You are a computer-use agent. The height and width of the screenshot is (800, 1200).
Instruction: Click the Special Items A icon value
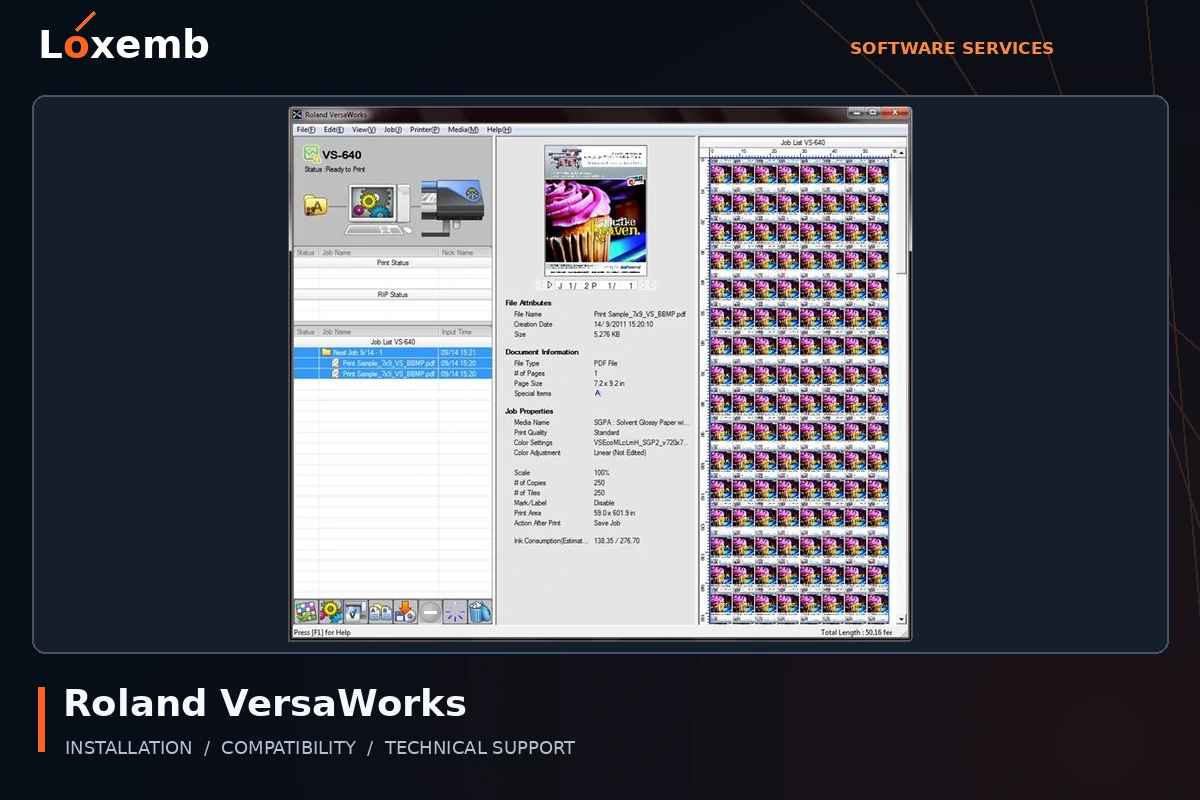(x=598, y=393)
